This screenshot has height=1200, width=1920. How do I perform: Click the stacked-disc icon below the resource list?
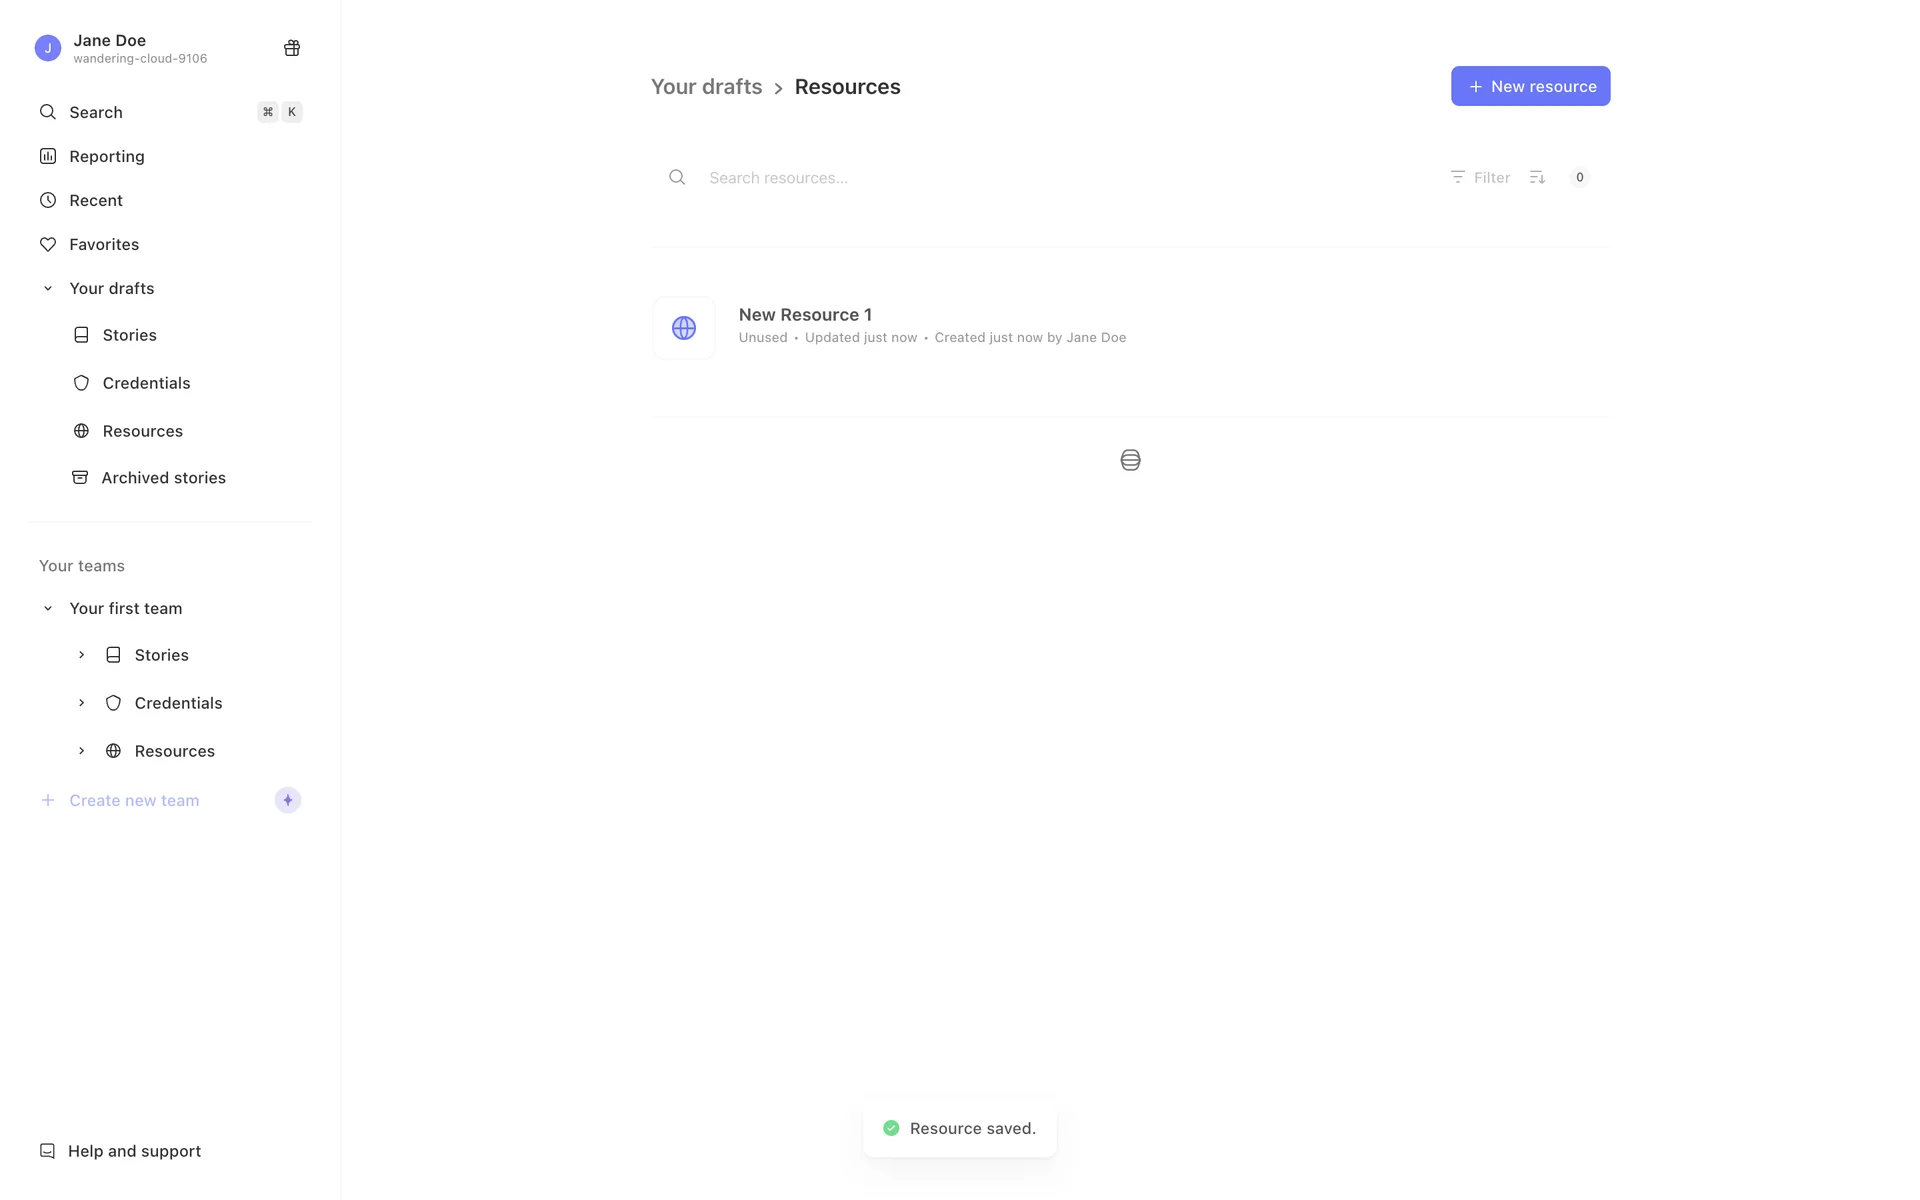coord(1130,460)
